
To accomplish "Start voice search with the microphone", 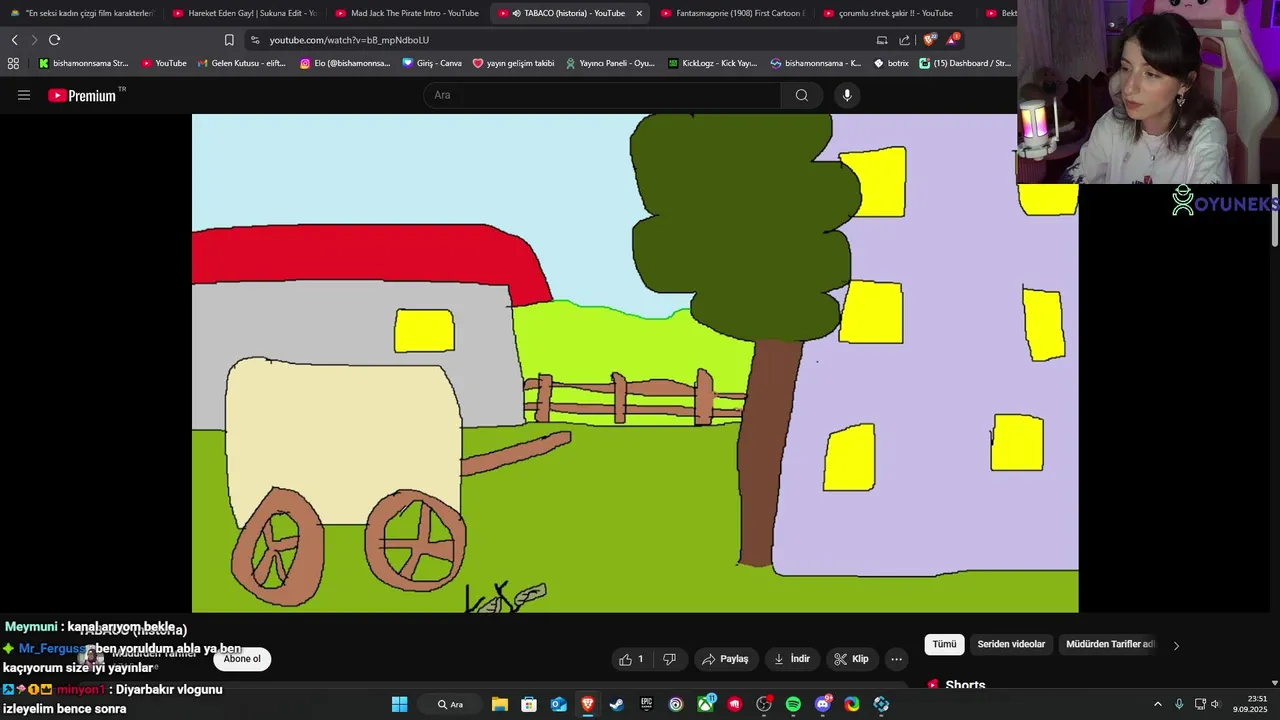I will [x=847, y=95].
